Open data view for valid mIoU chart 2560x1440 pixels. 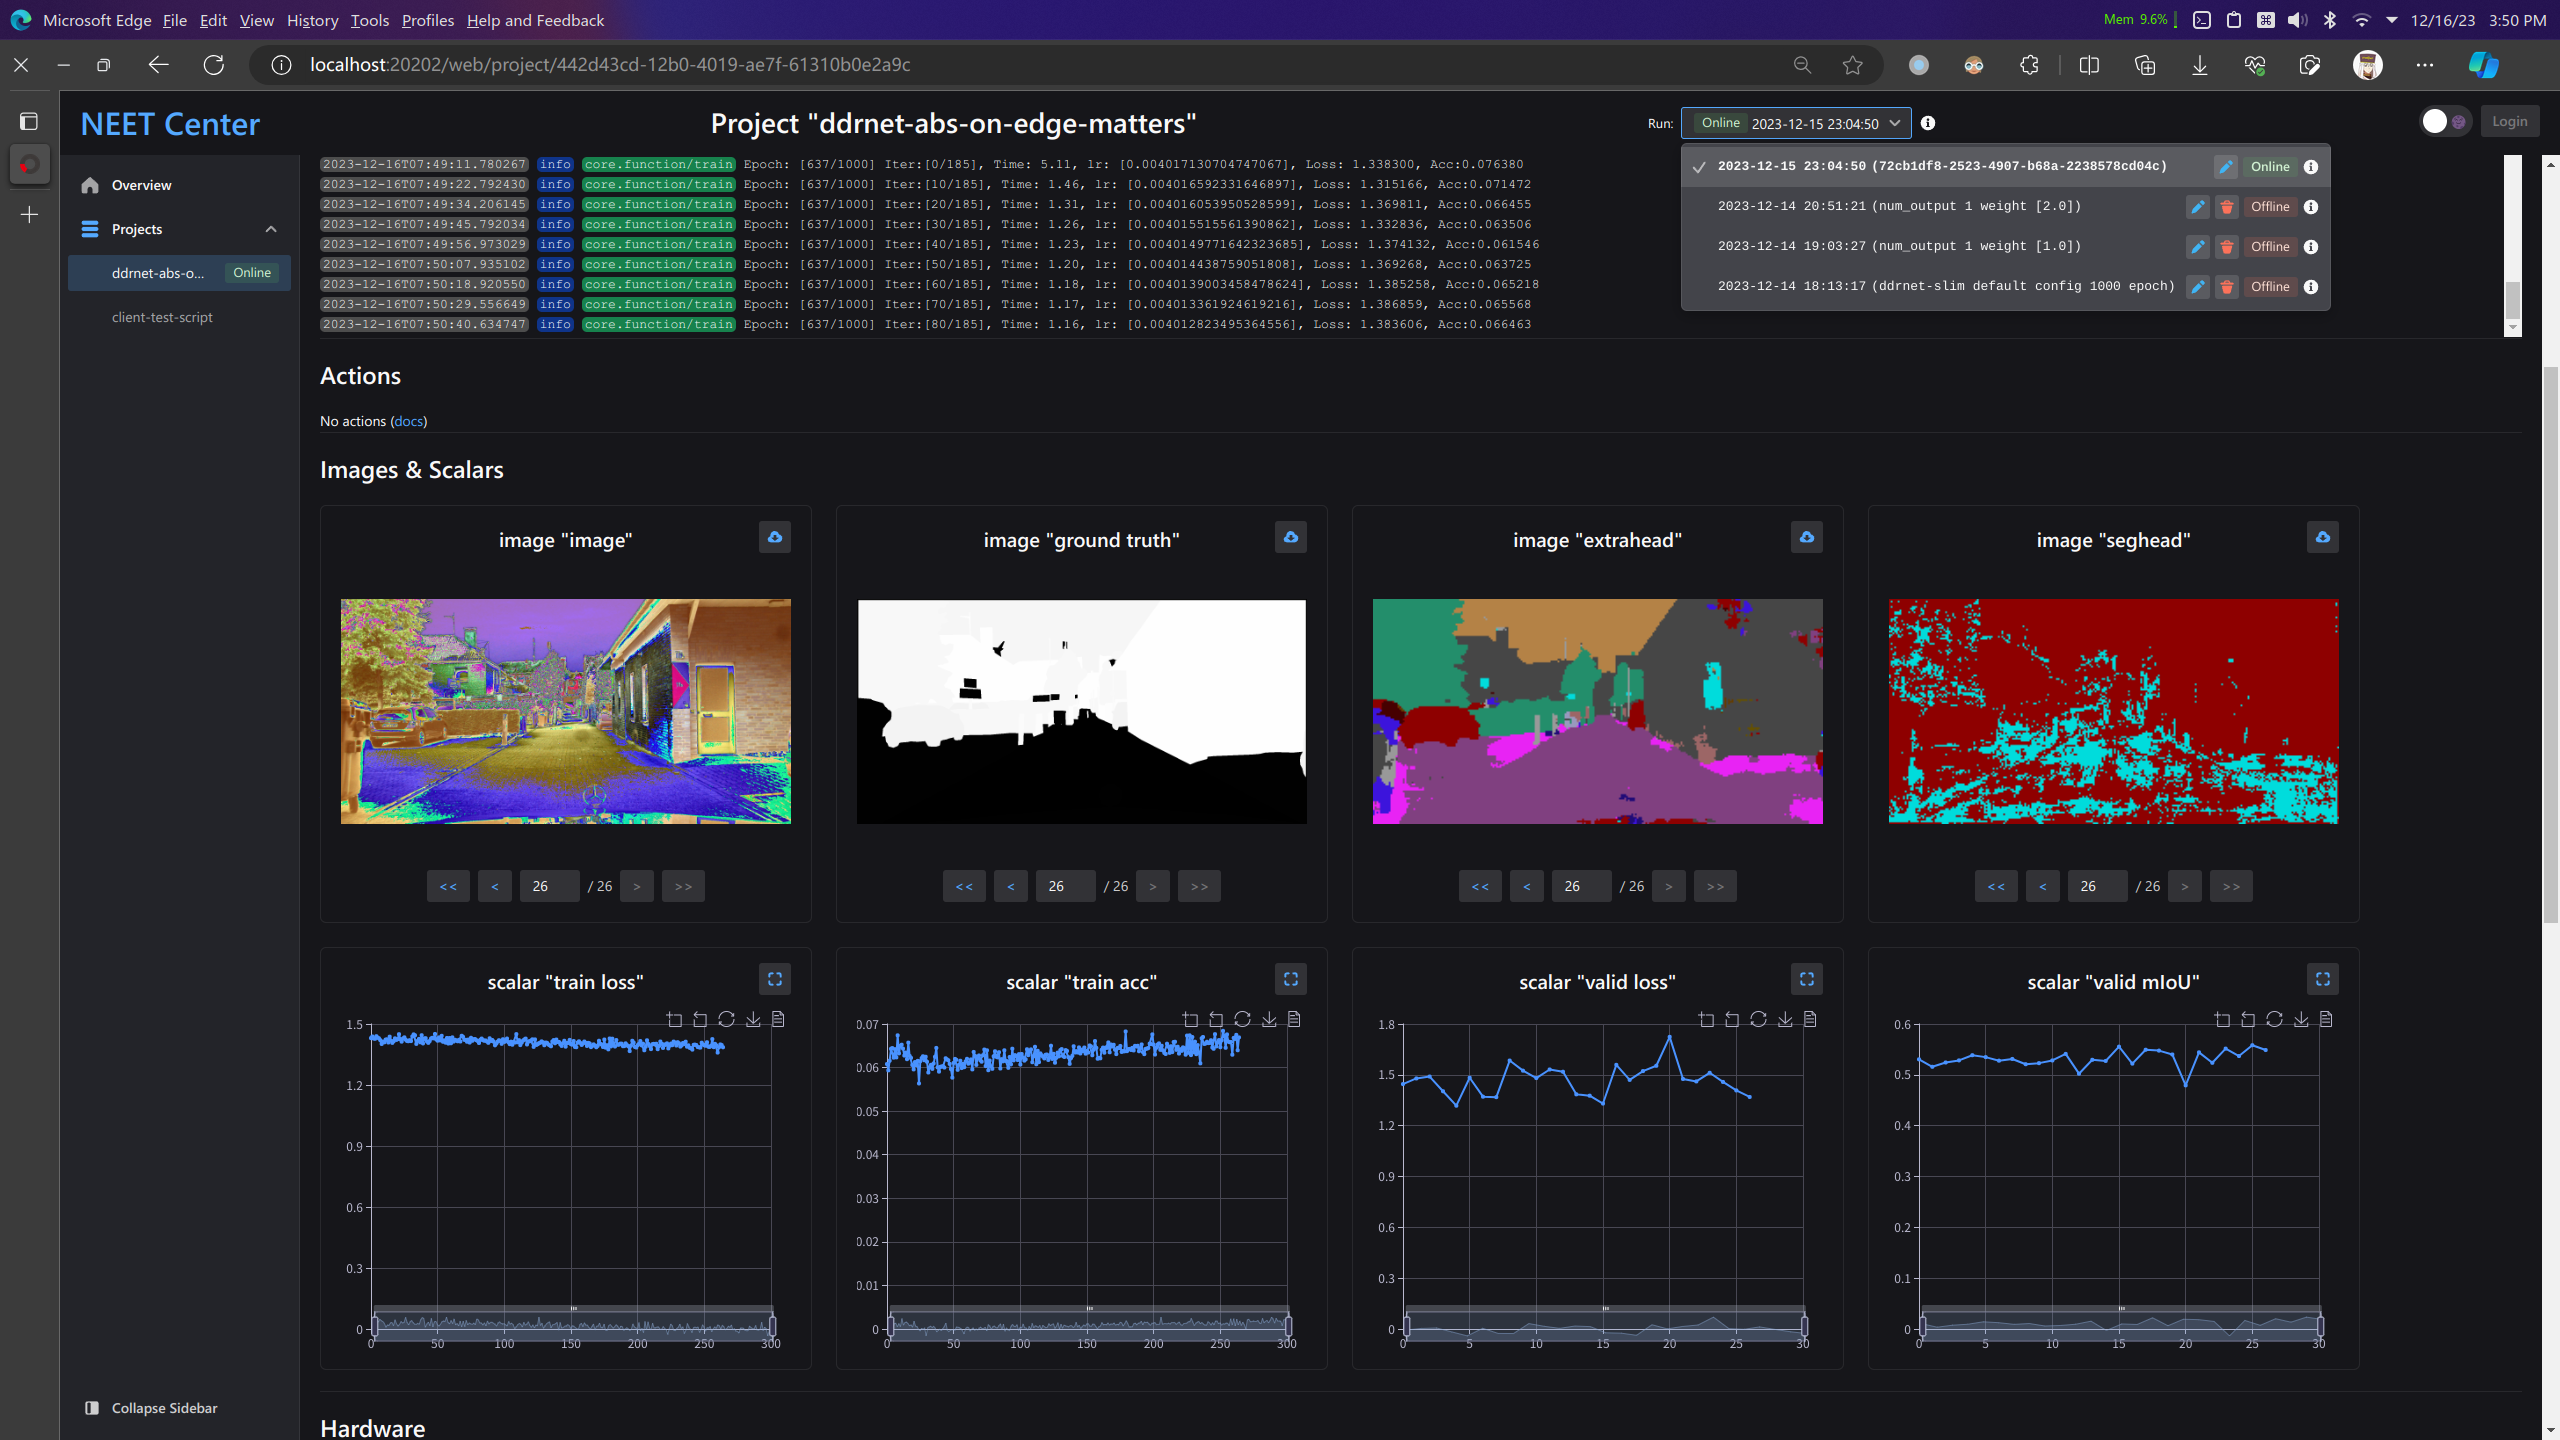[2326, 1019]
